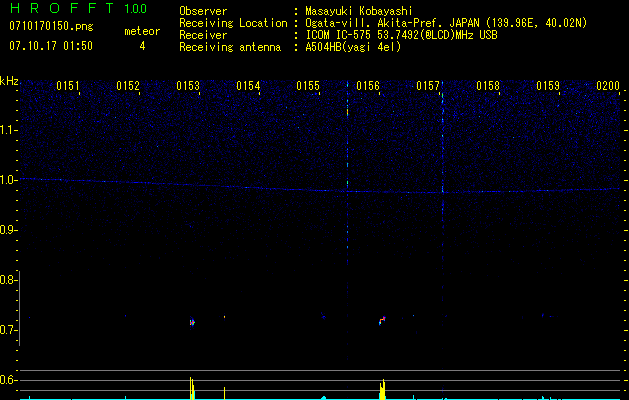Click the small echo dot between 0153 and 0154
The height and width of the screenshot is (400, 629).
click(224, 317)
